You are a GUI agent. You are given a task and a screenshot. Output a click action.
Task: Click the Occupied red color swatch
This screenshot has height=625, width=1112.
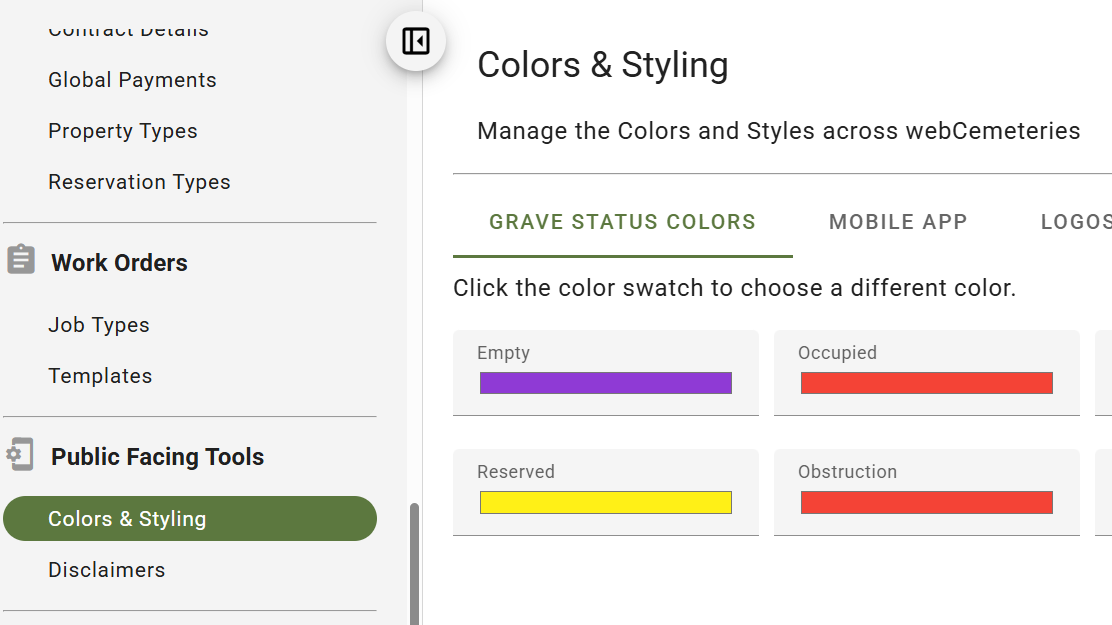click(x=925, y=383)
